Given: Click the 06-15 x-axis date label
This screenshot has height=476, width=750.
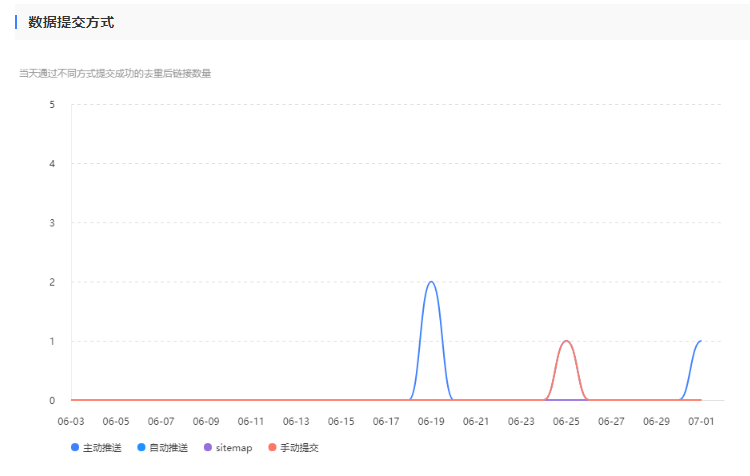Looking at the screenshot, I should 341,422.
